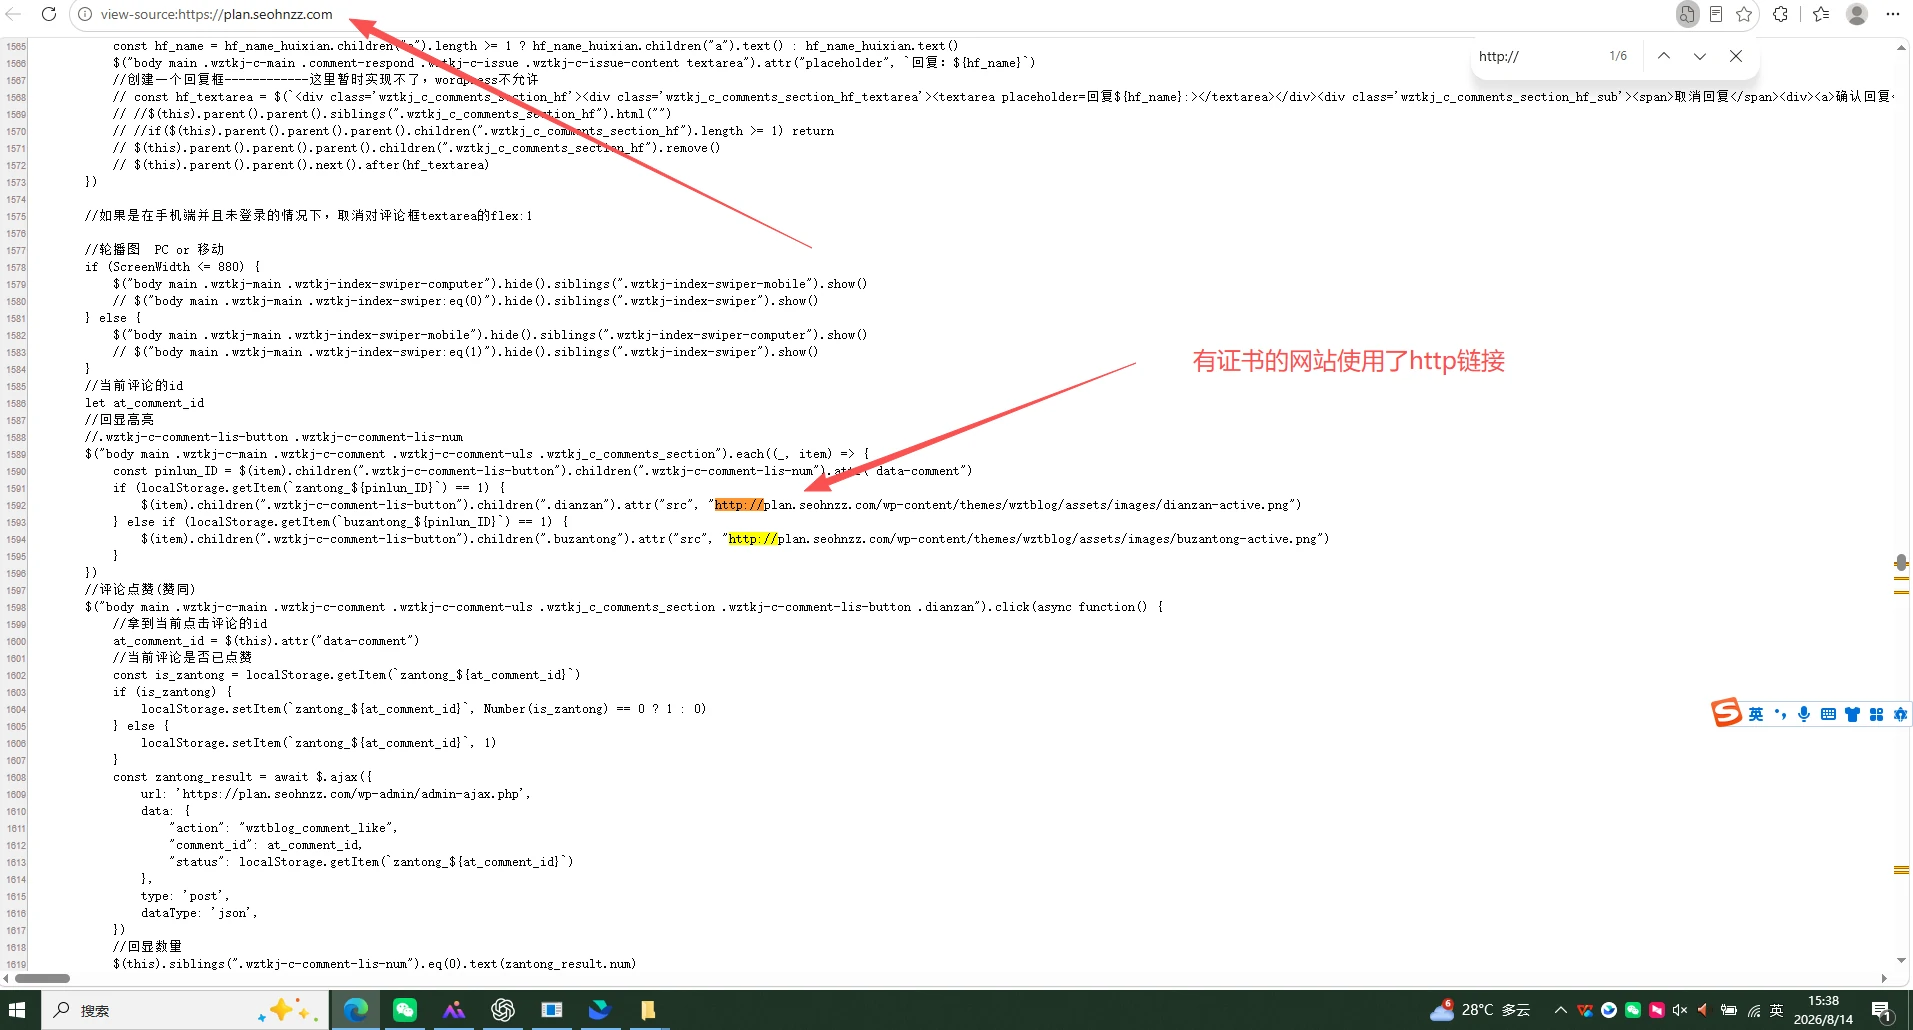Click the taskbar search box
The height and width of the screenshot is (1030, 1913).
(x=184, y=1010)
